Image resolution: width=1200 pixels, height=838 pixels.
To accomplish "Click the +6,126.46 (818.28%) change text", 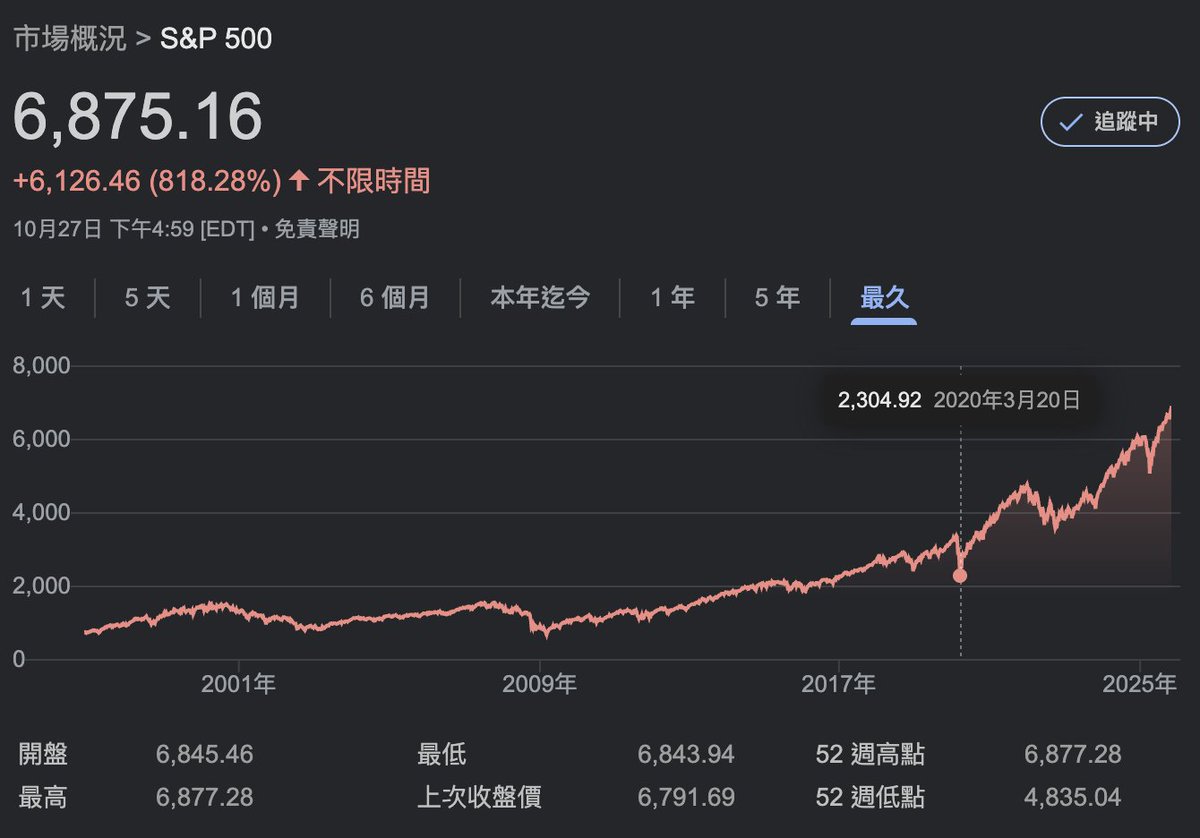I will tap(147, 181).
